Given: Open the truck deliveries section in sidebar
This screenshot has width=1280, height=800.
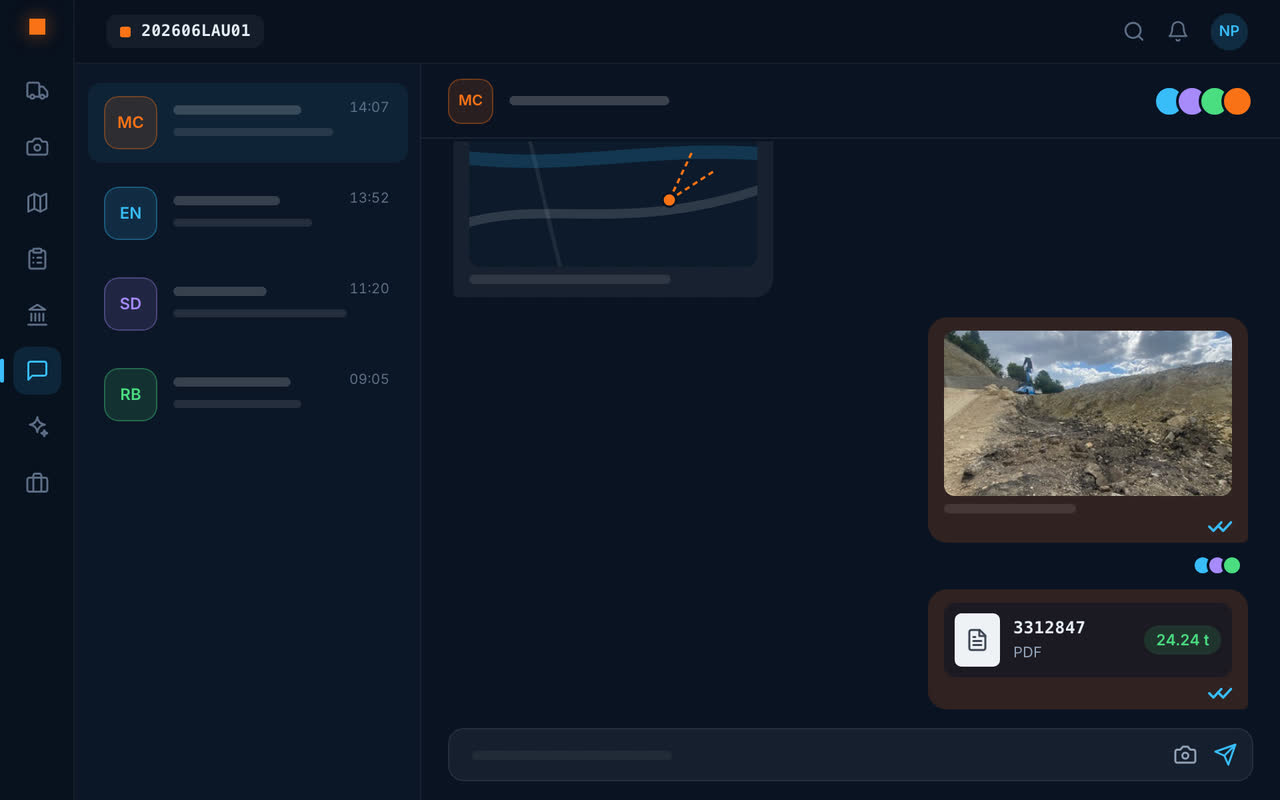Looking at the screenshot, I should click(x=37, y=91).
